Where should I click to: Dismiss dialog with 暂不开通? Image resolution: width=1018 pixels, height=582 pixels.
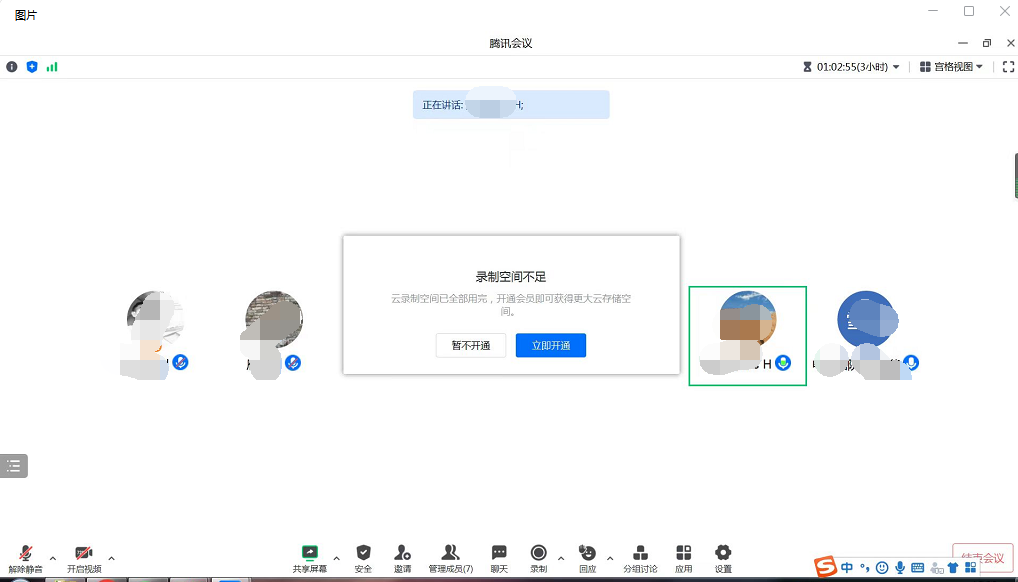(x=470, y=345)
